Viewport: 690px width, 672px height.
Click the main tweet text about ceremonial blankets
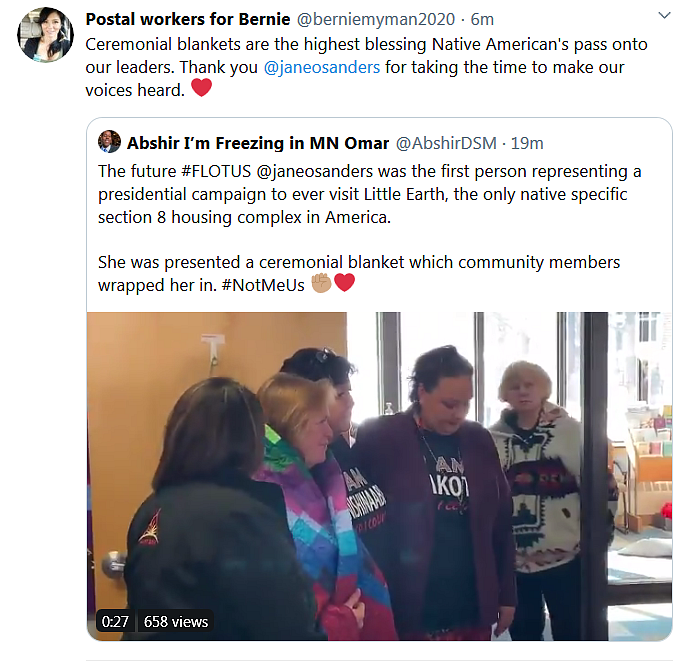pyautogui.click(x=366, y=67)
